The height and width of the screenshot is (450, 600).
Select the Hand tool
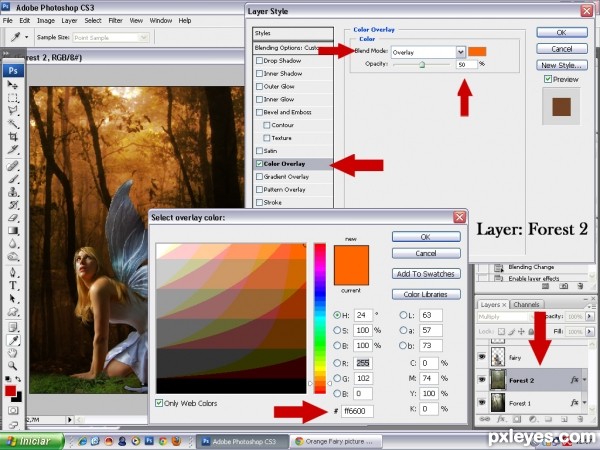click(13, 353)
